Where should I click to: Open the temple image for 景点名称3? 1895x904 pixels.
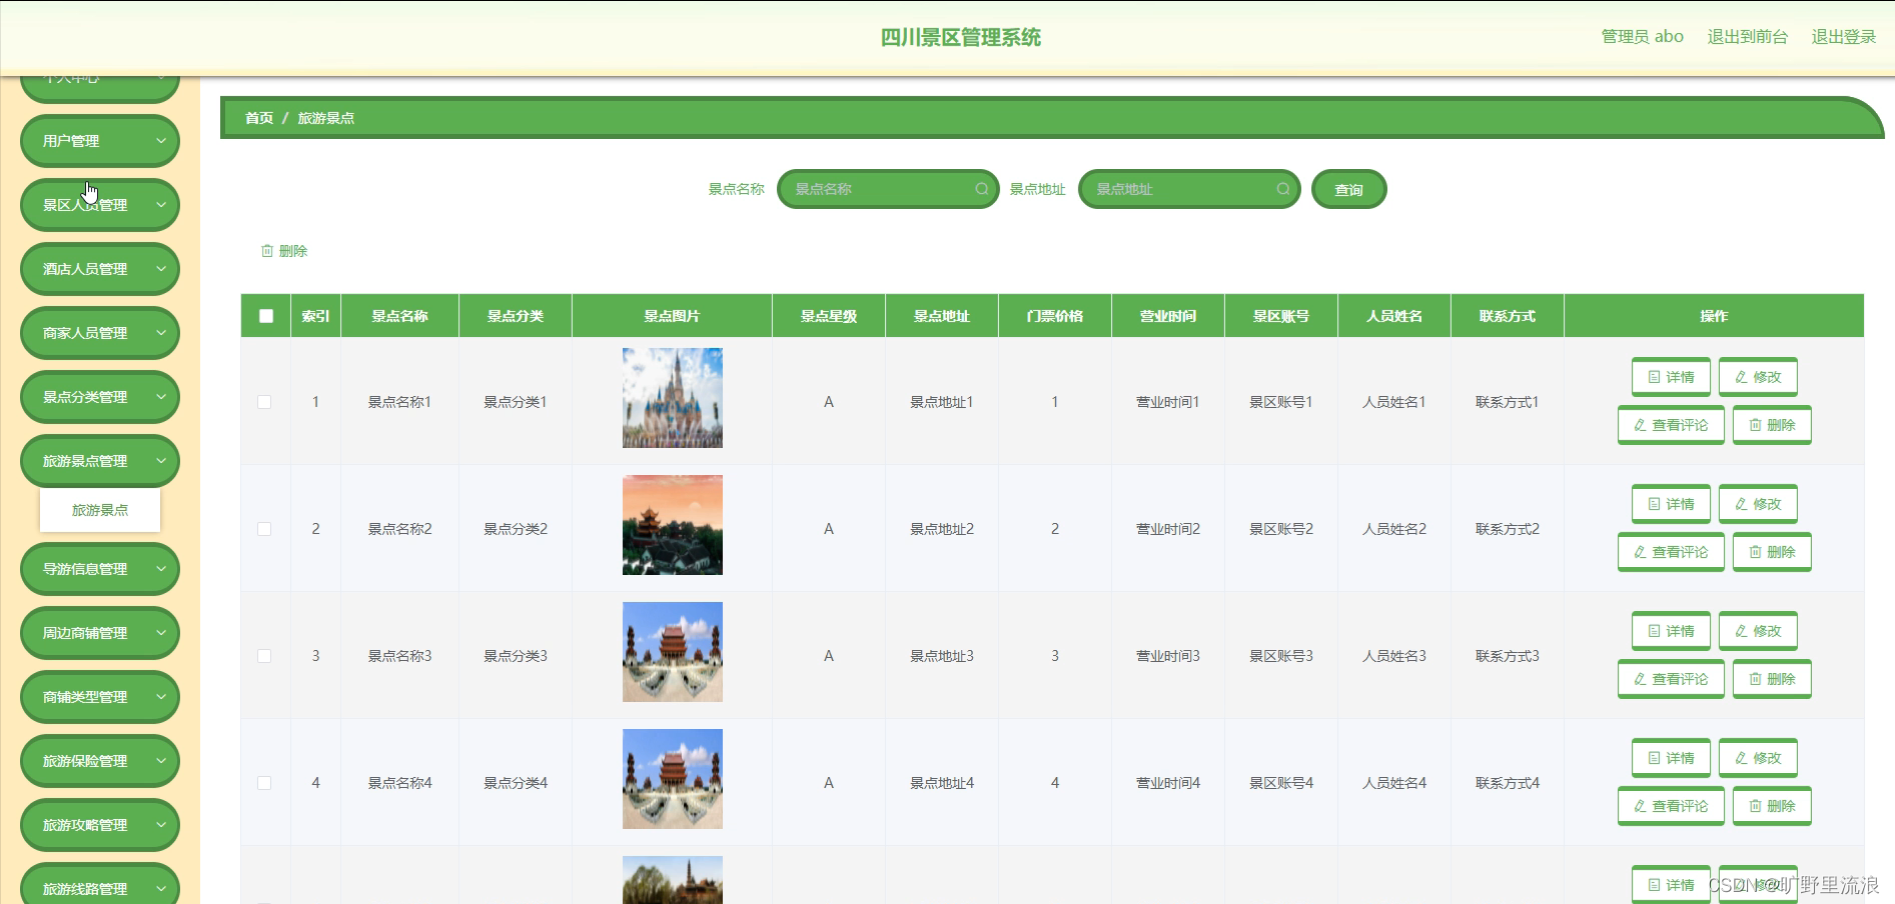672,652
